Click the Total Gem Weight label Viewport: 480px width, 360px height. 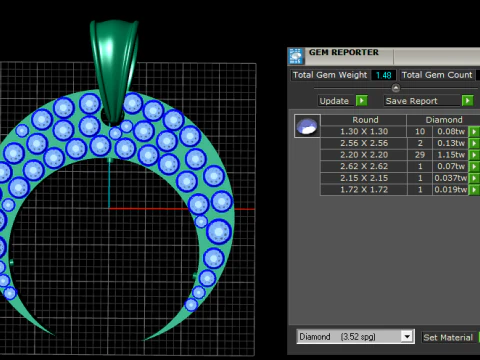click(x=330, y=75)
